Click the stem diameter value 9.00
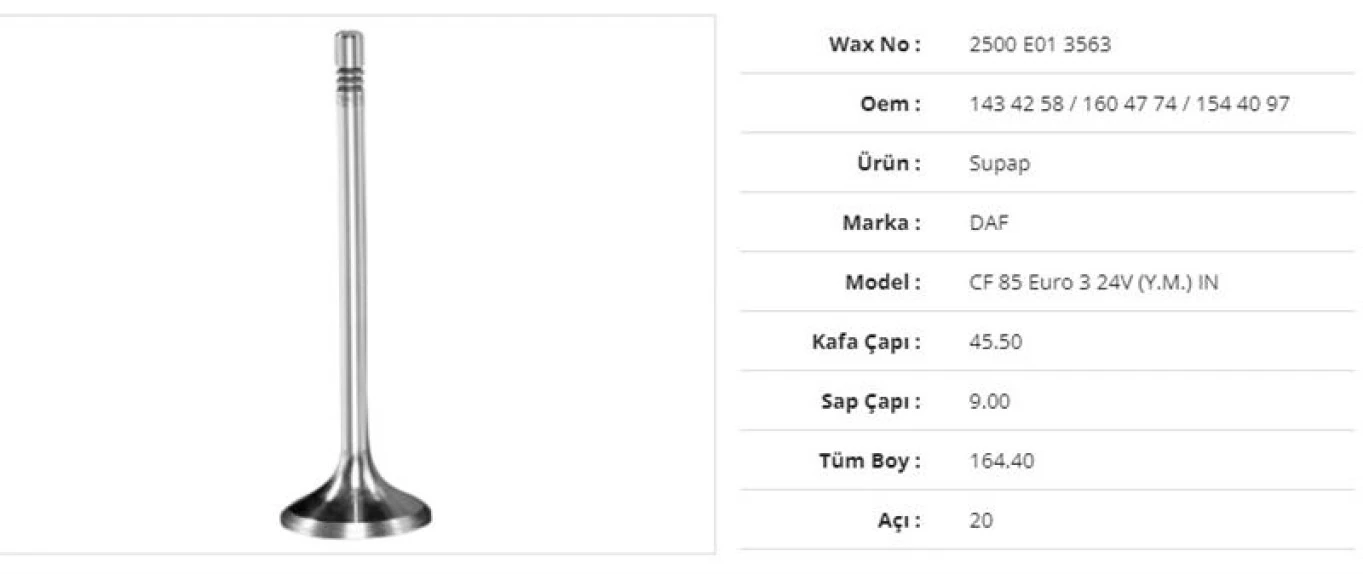 [990, 401]
